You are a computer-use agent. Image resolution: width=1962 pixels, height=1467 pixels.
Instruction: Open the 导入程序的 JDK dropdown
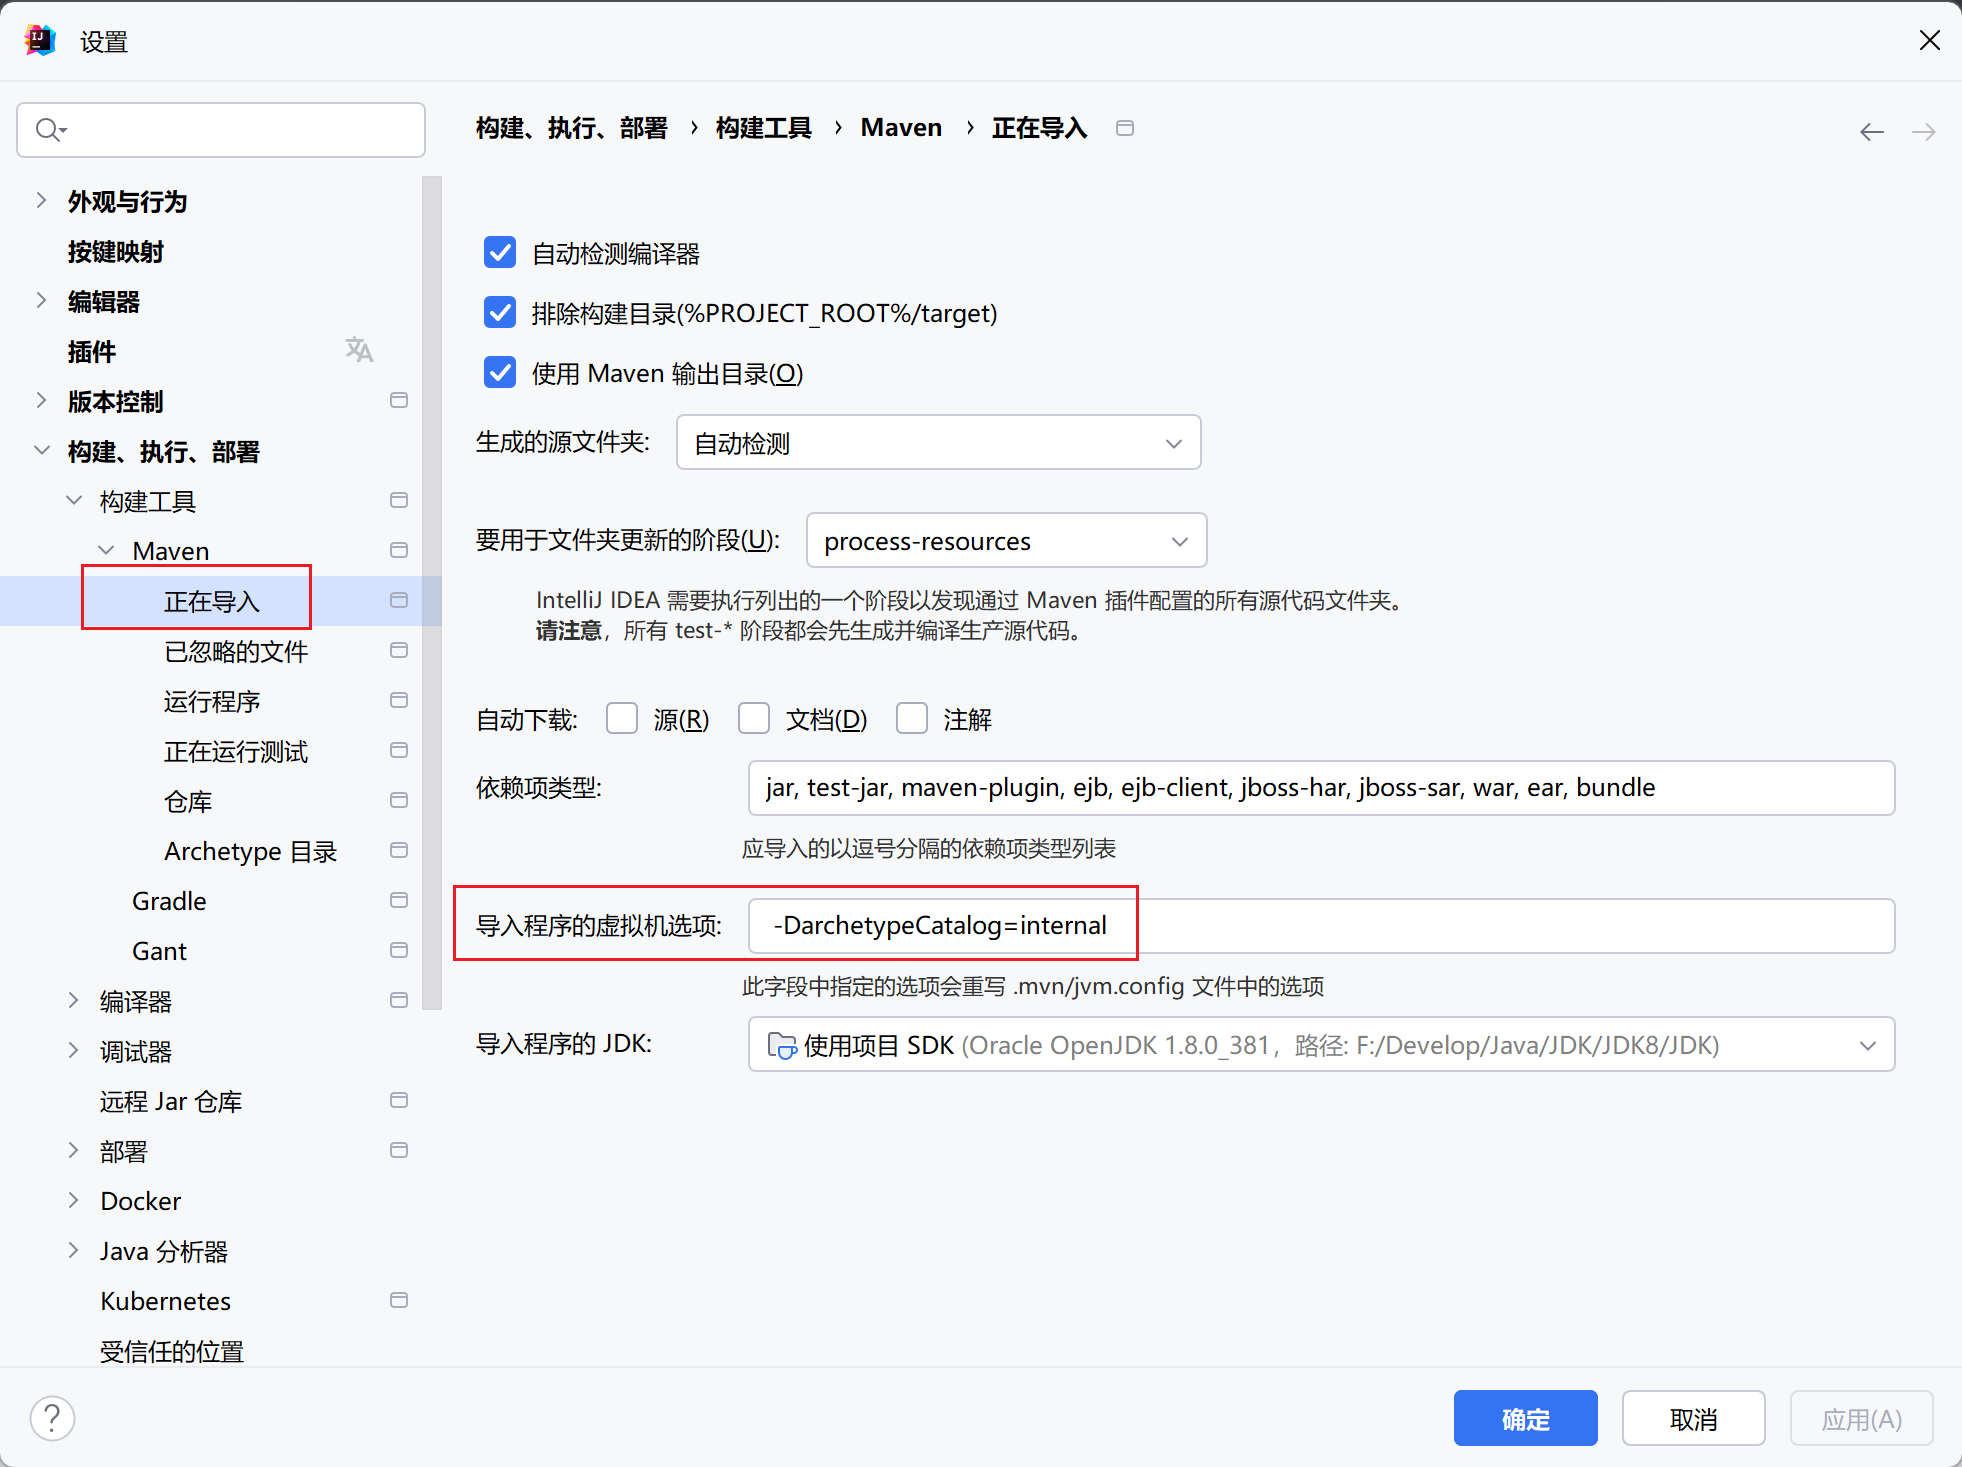click(x=1321, y=1045)
